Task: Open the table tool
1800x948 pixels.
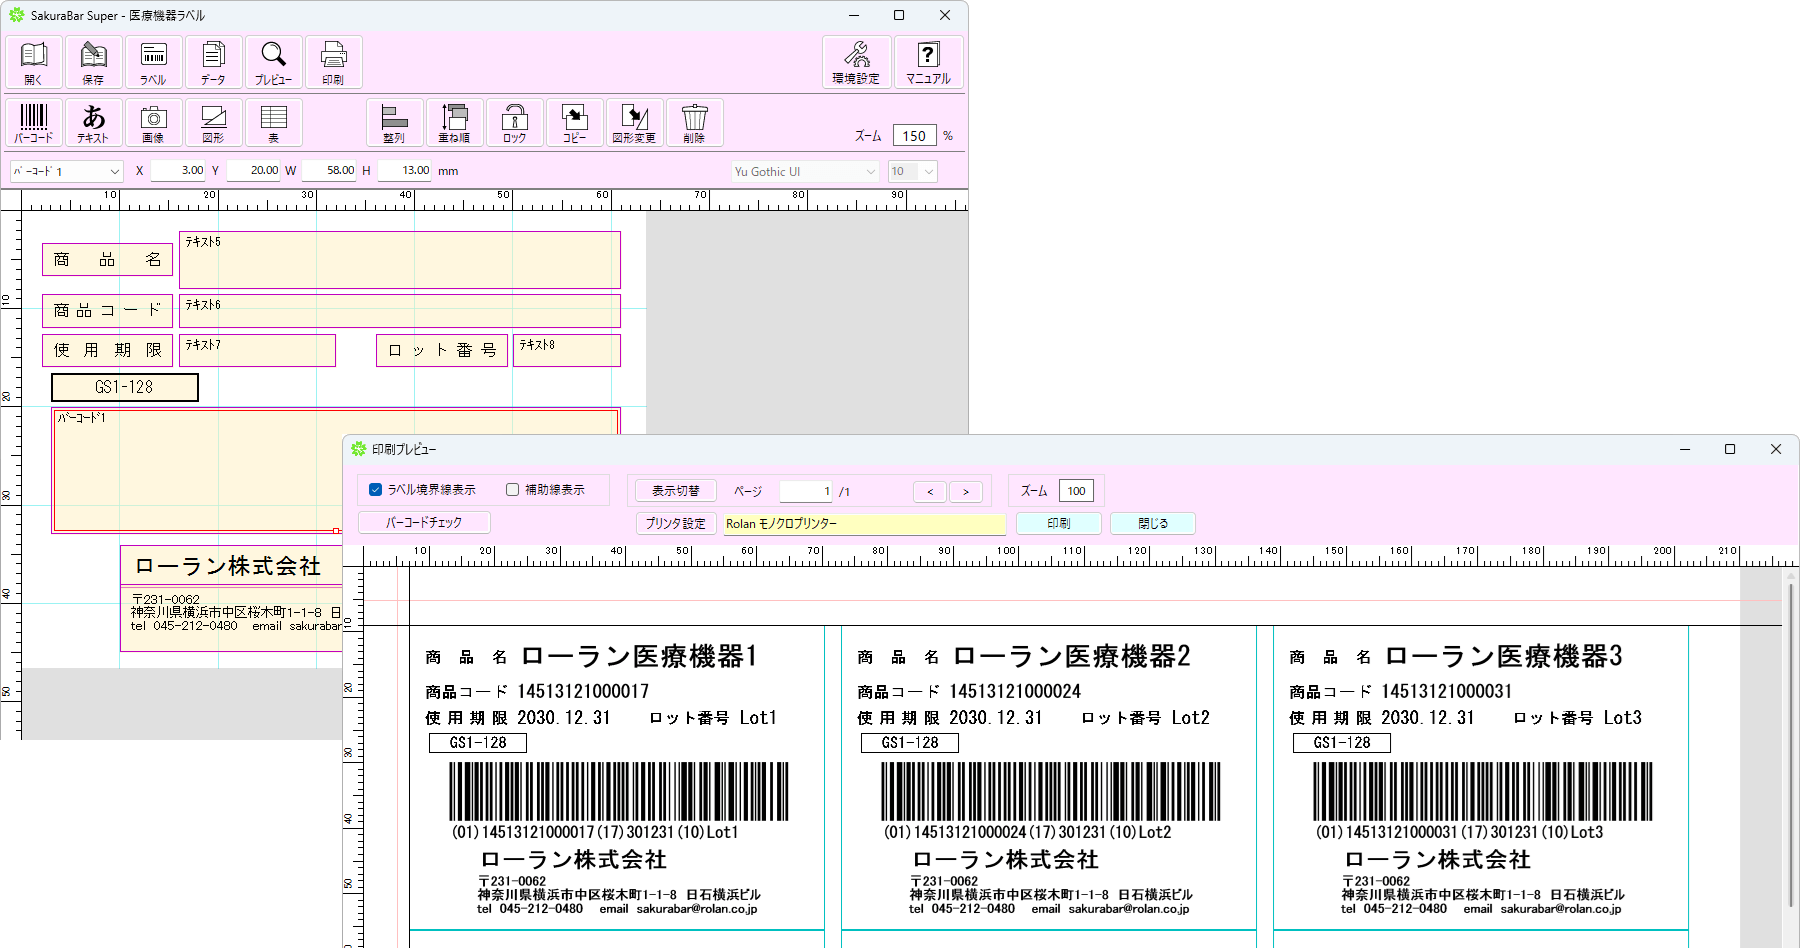Action: 273,123
